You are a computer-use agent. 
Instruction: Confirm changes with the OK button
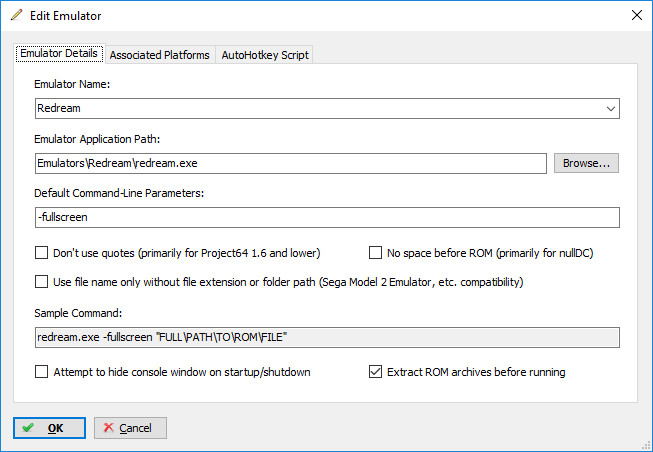point(50,428)
